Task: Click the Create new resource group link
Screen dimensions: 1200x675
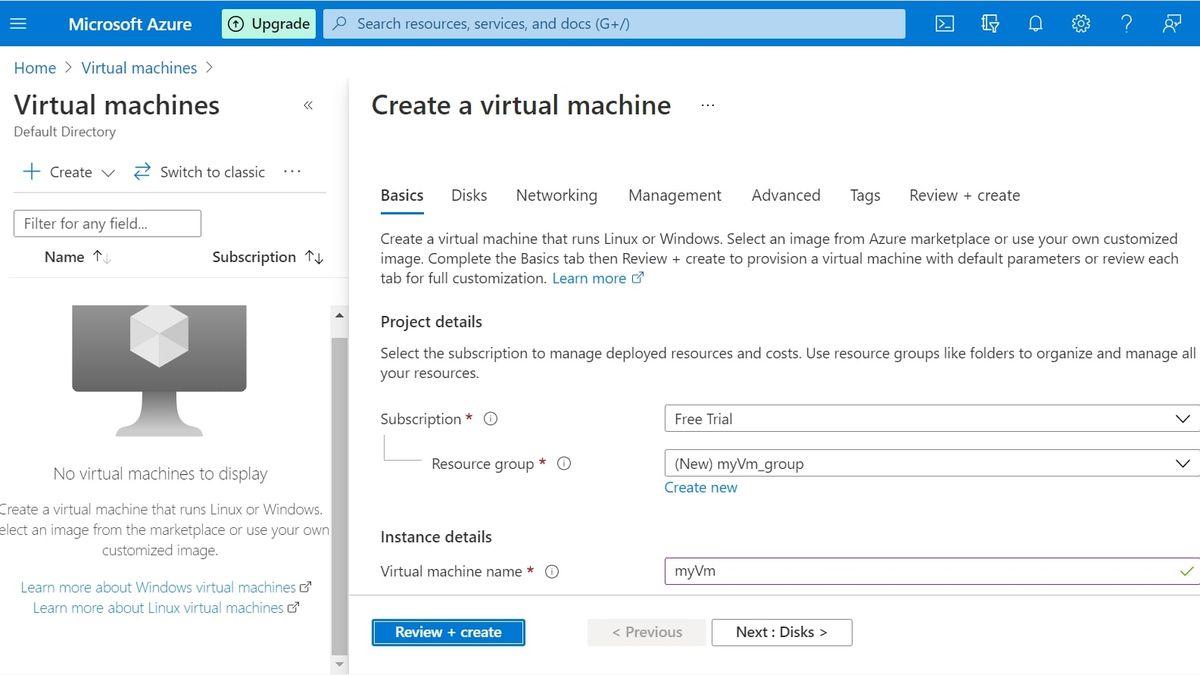Action: click(700, 487)
